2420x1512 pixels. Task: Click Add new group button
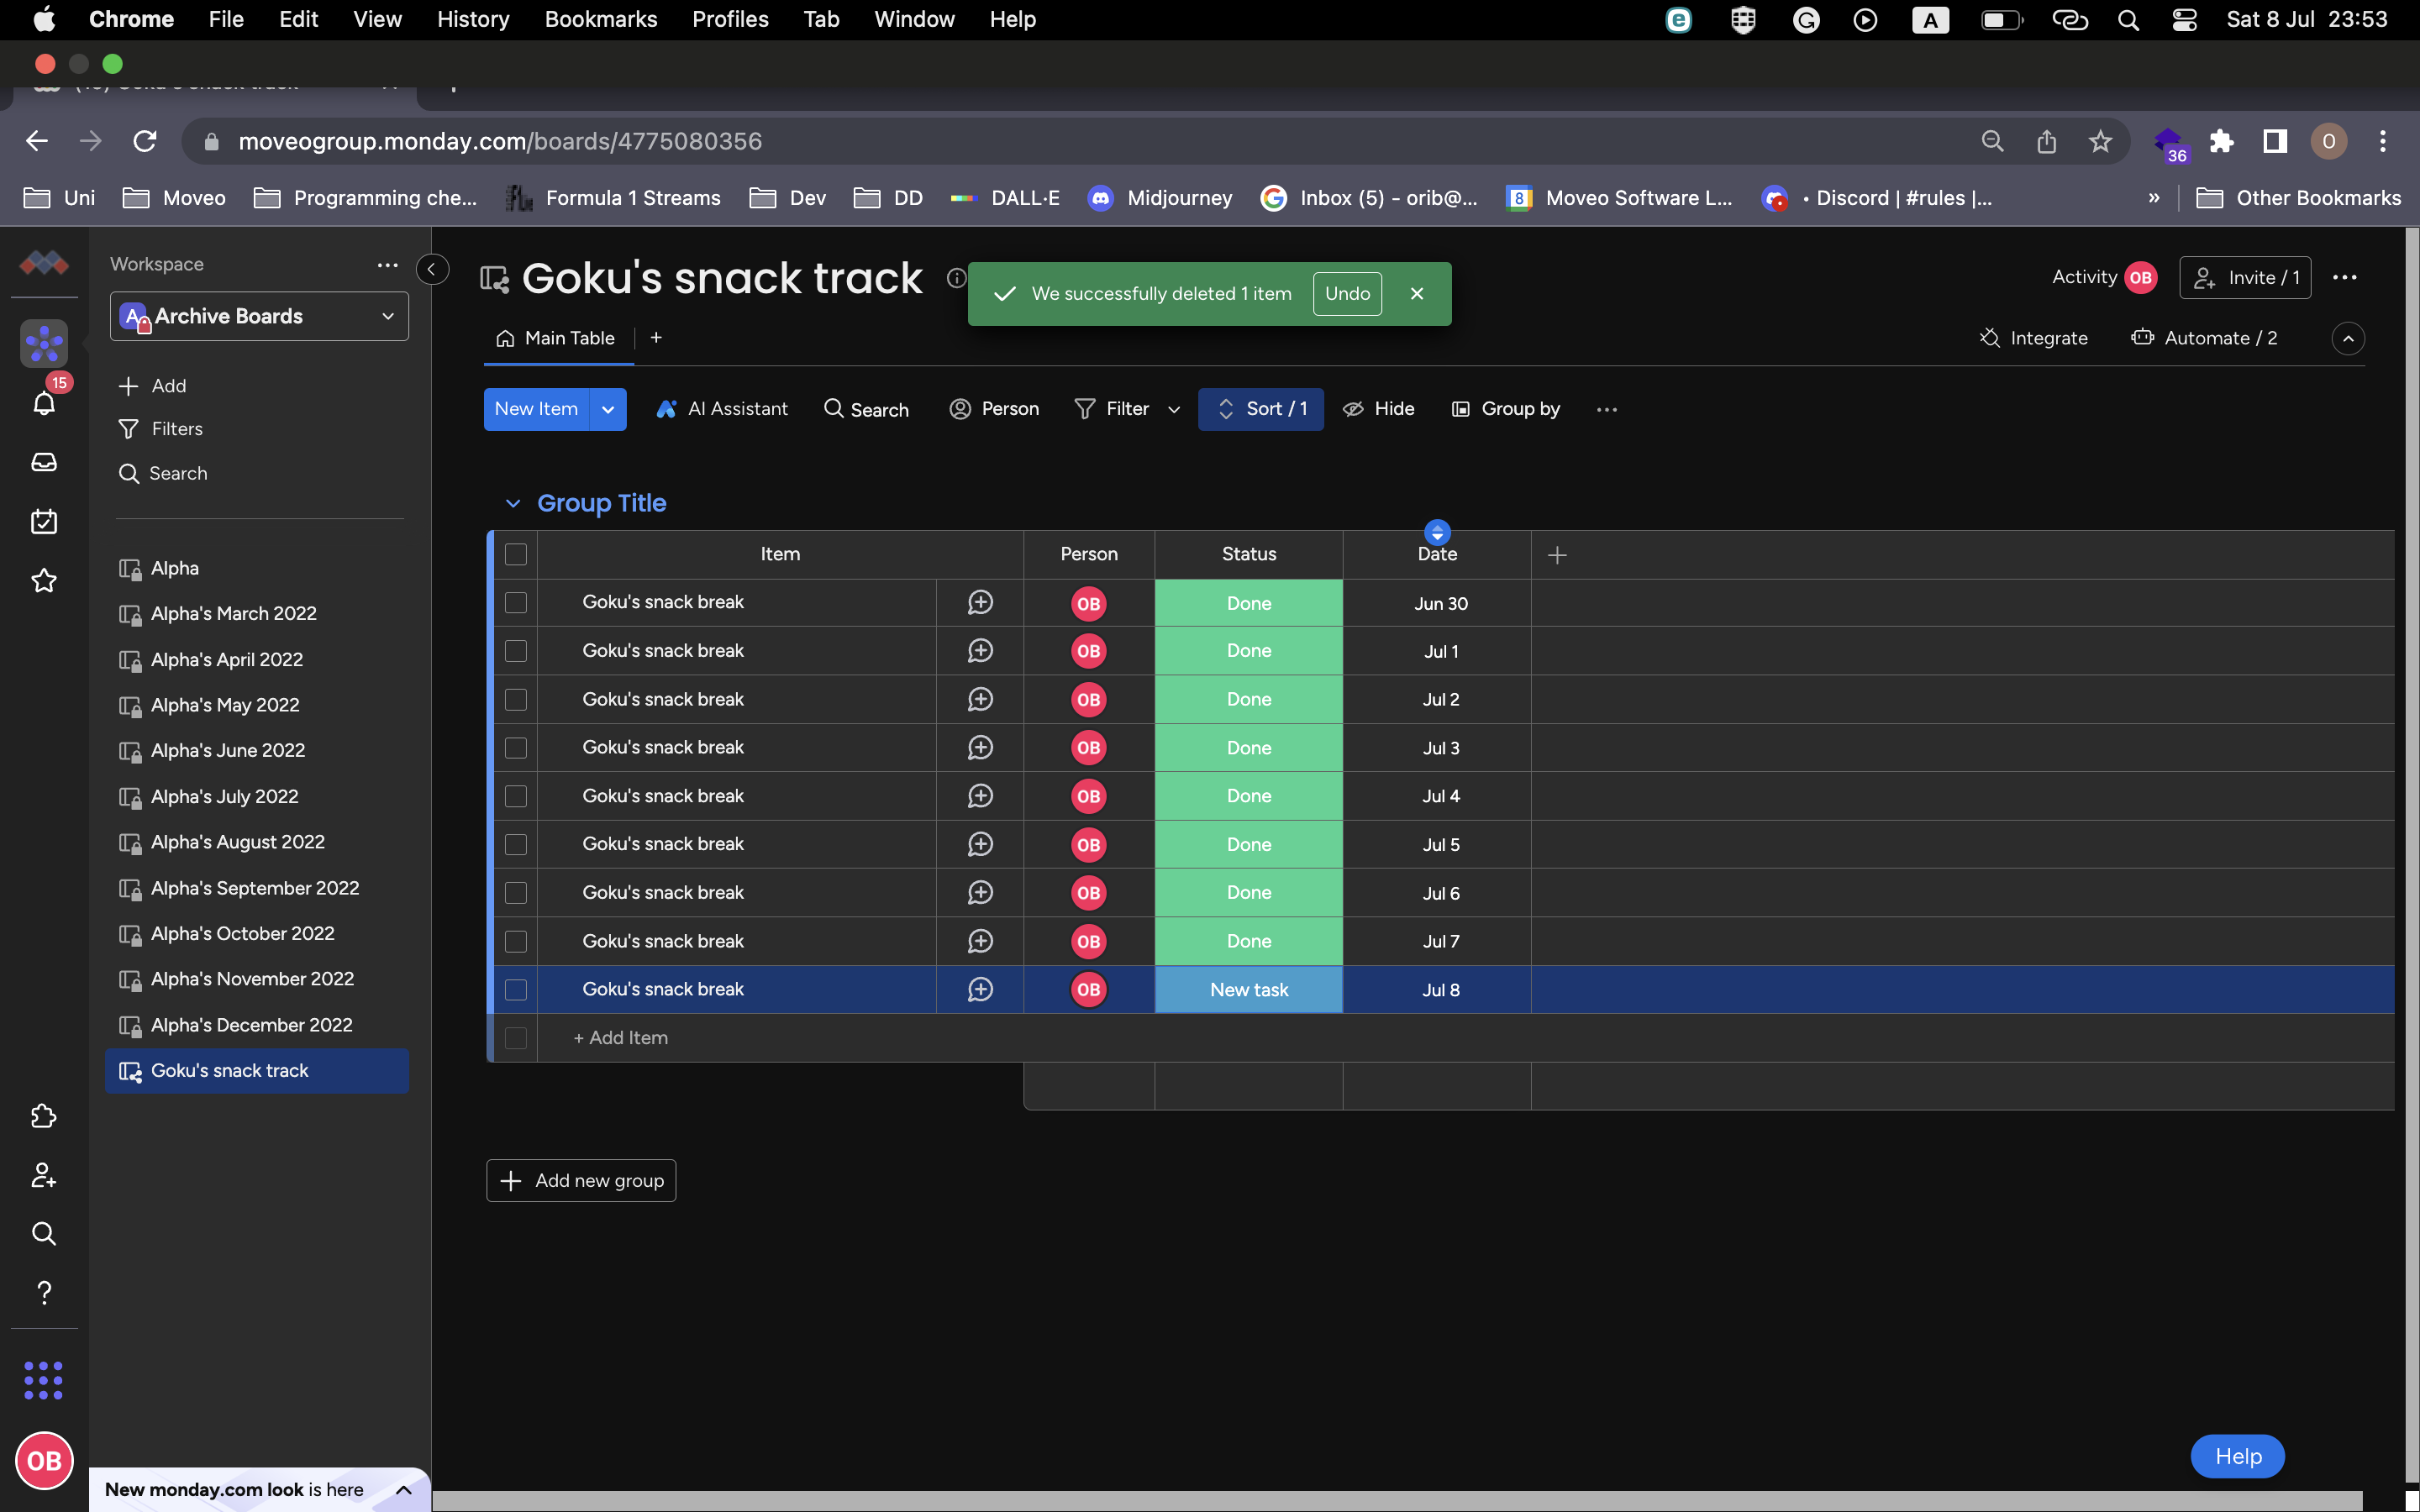pyautogui.click(x=581, y=1181)
